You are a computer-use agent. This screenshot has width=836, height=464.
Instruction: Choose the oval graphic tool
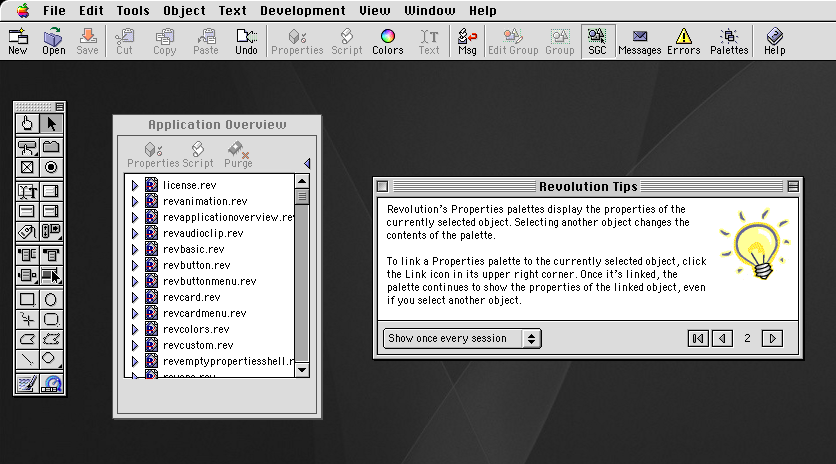click(51, 299)
